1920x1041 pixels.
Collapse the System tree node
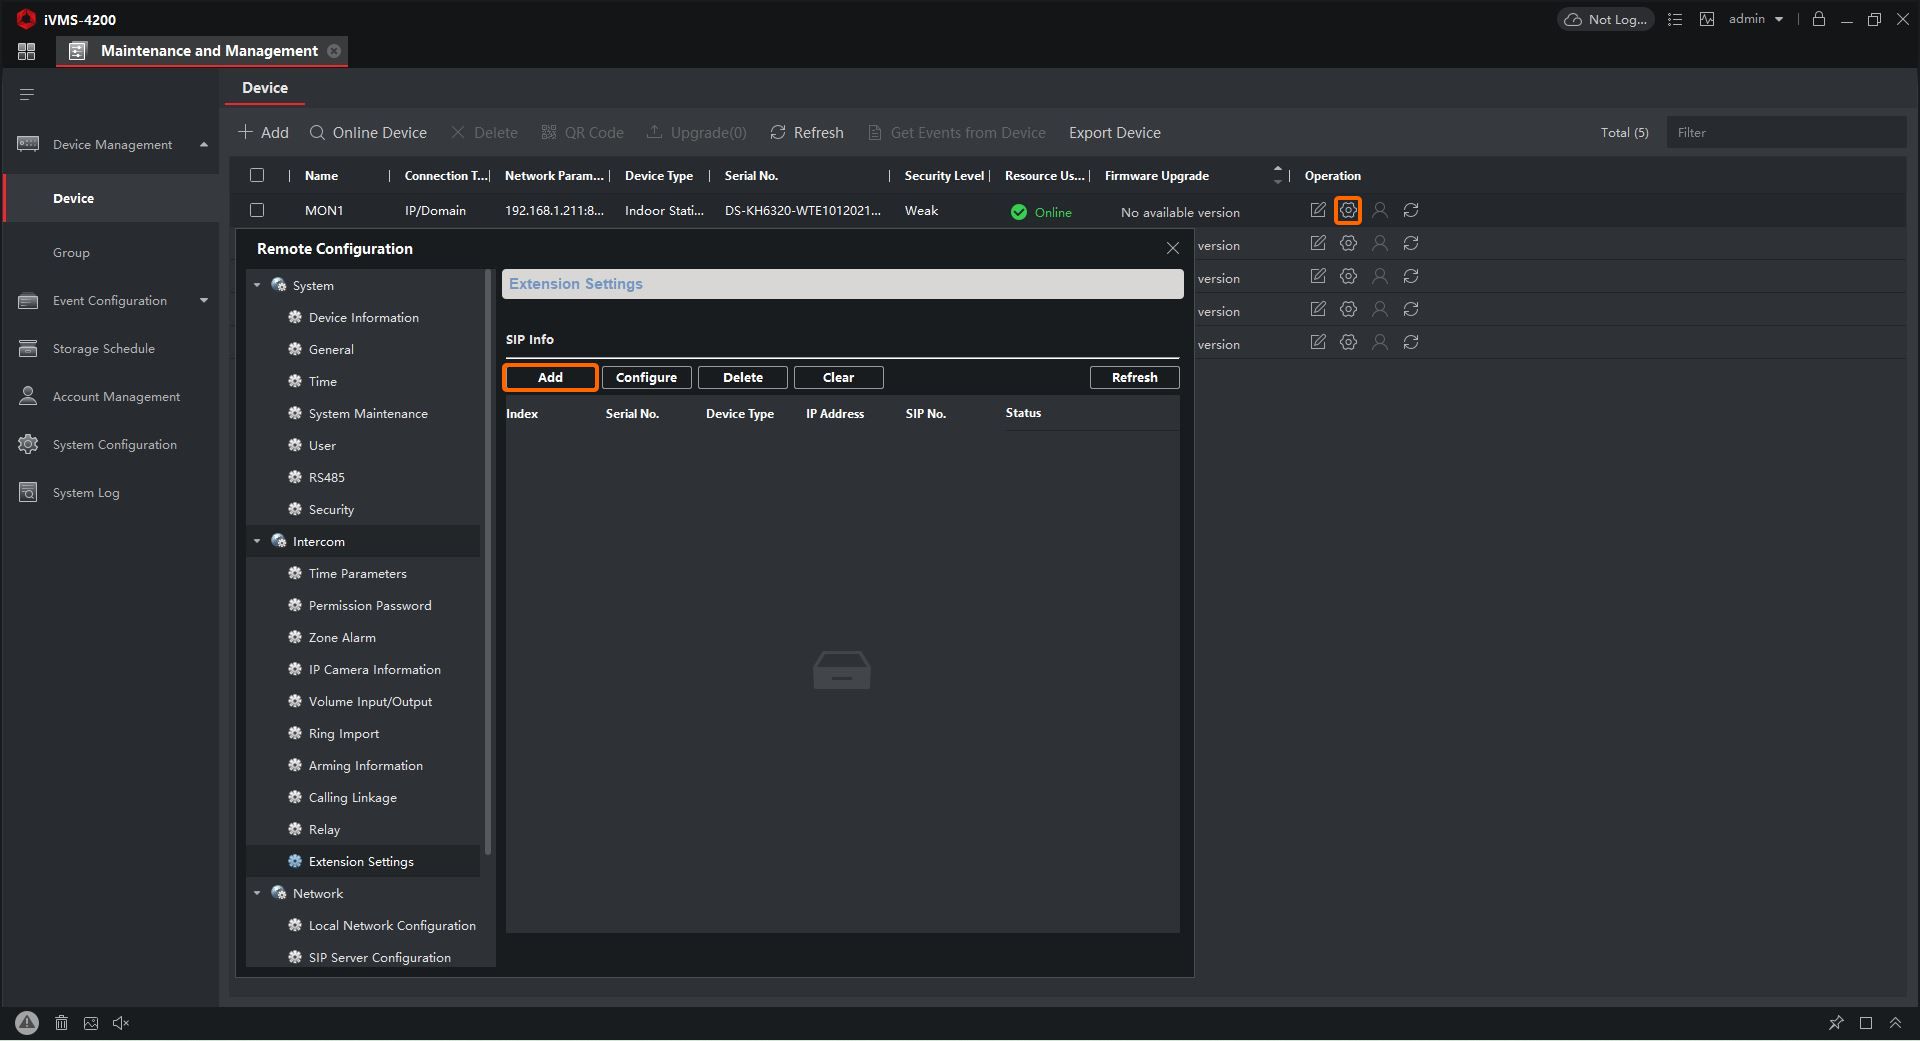point(258,286)
